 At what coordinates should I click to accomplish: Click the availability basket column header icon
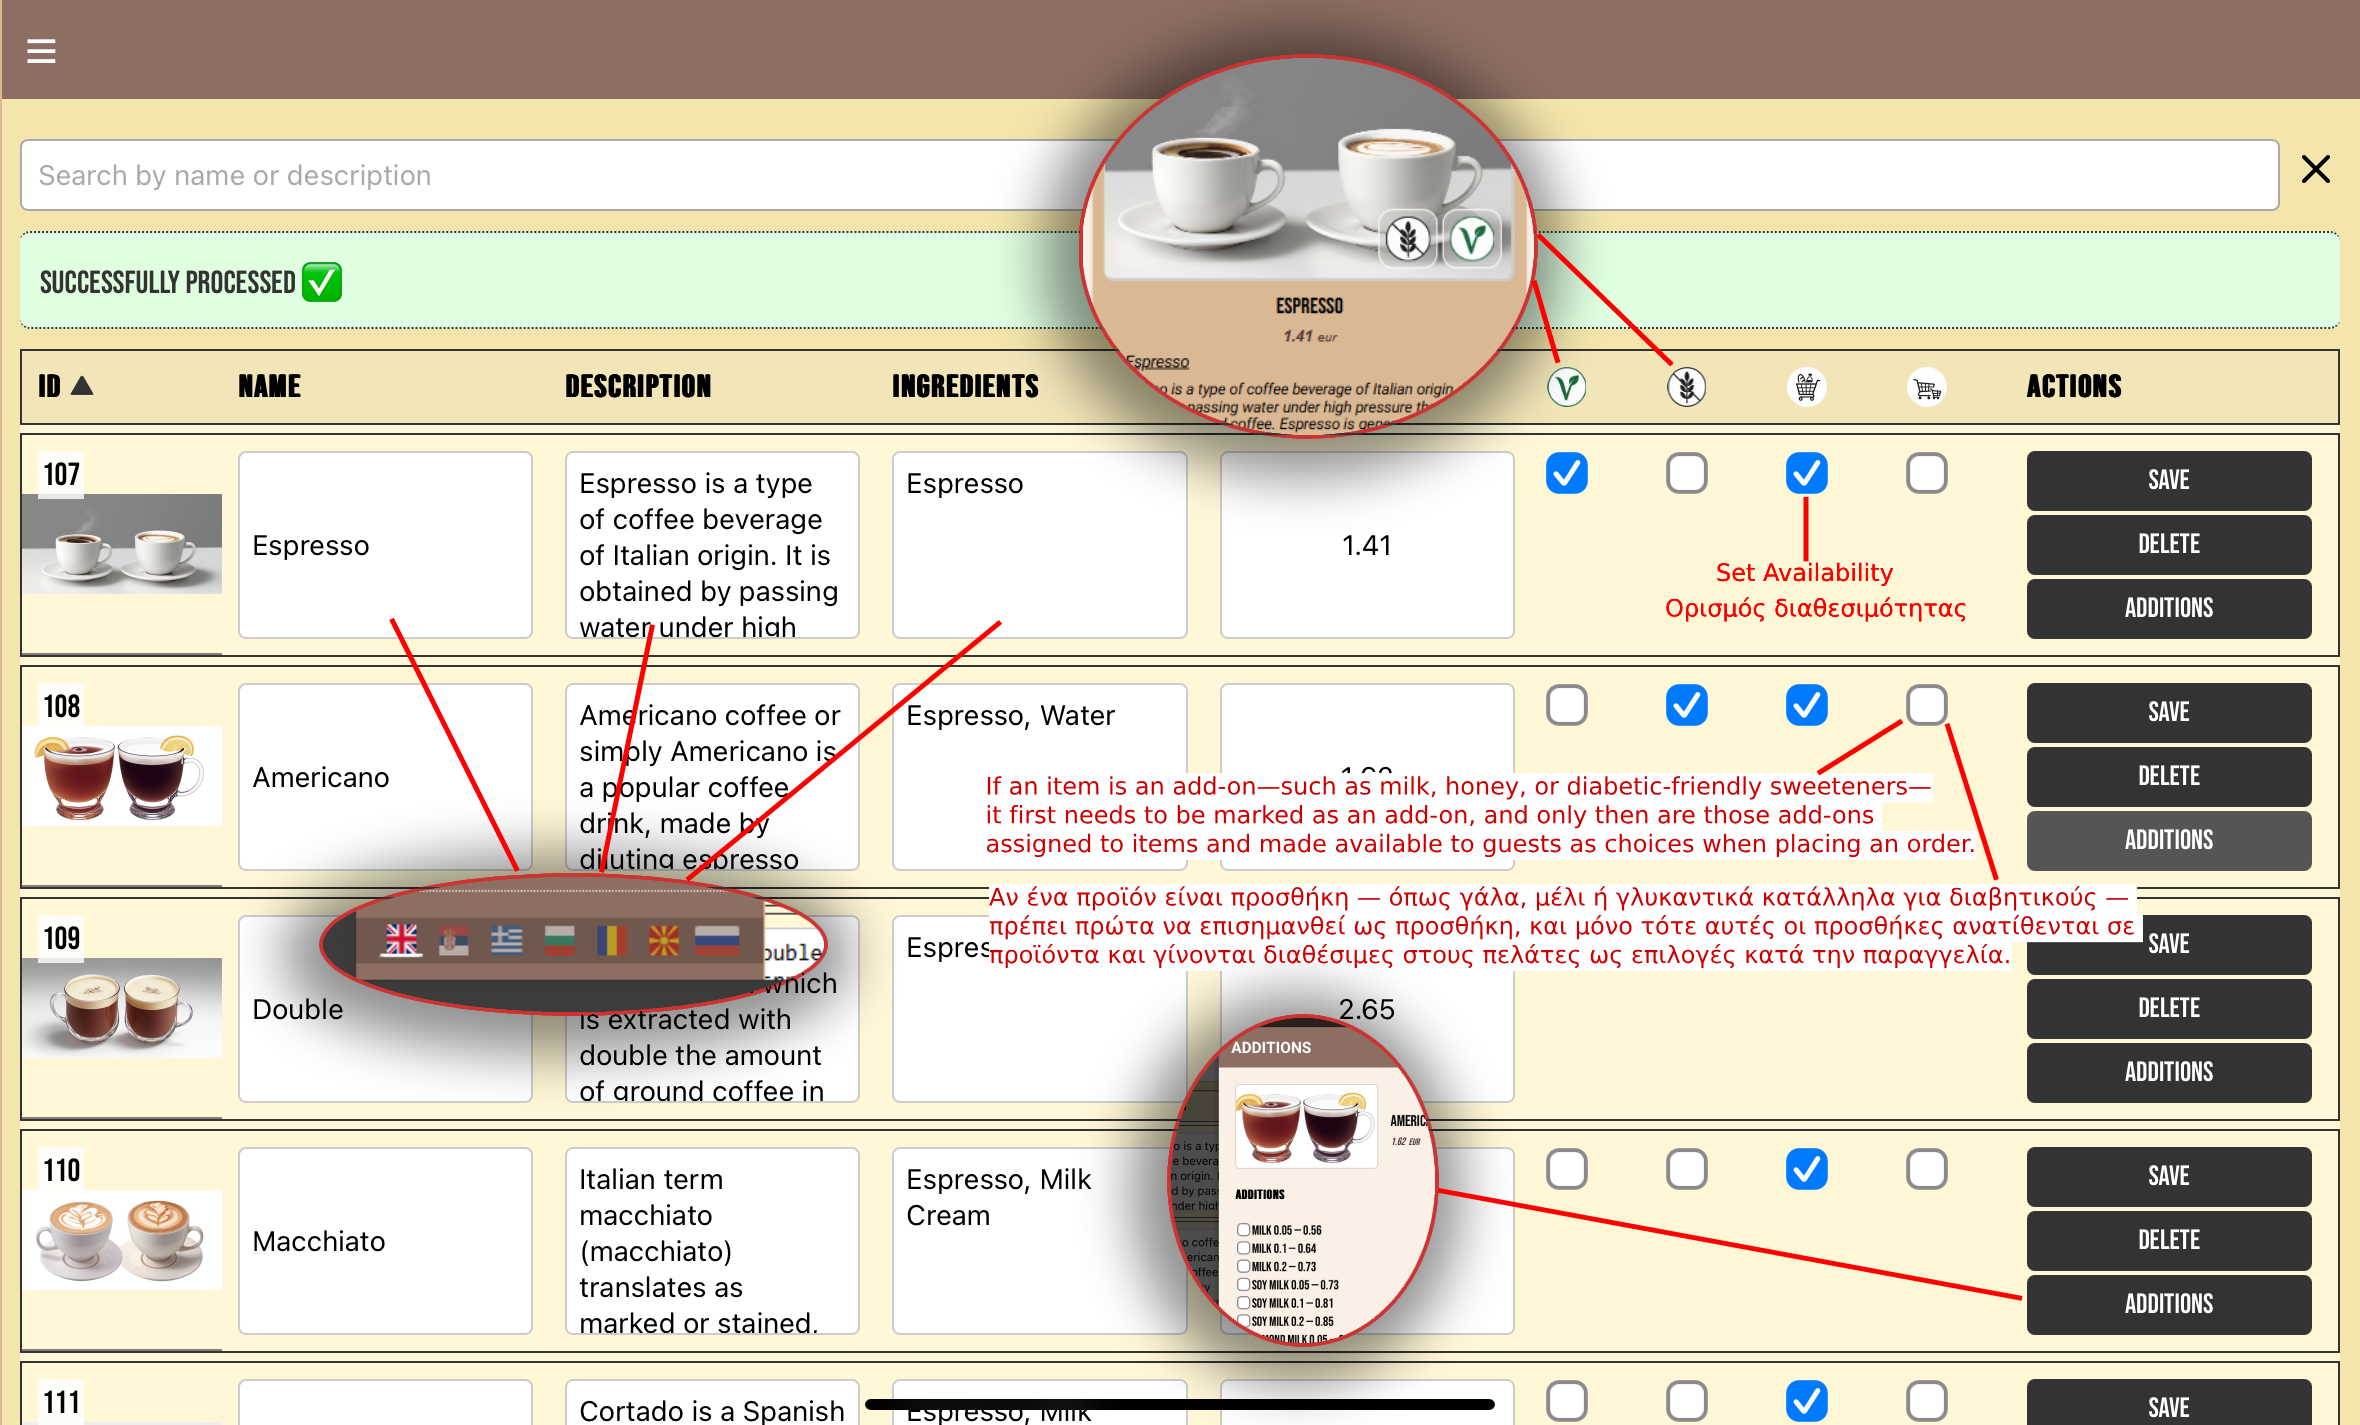[1806, 386]
